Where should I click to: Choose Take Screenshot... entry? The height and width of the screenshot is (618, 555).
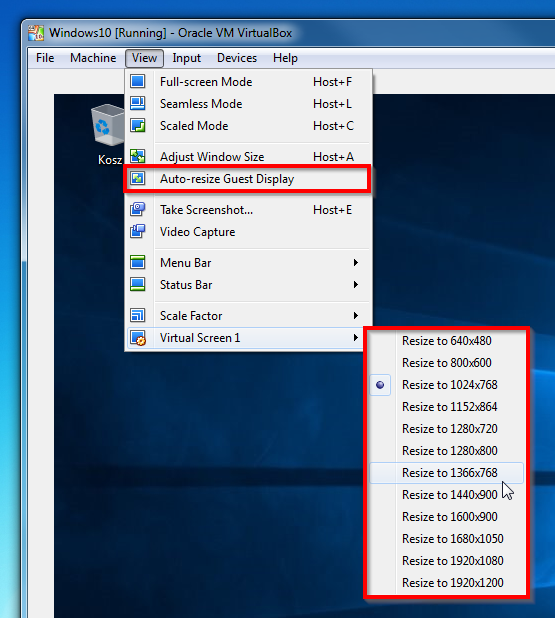[x=248, y=210]
